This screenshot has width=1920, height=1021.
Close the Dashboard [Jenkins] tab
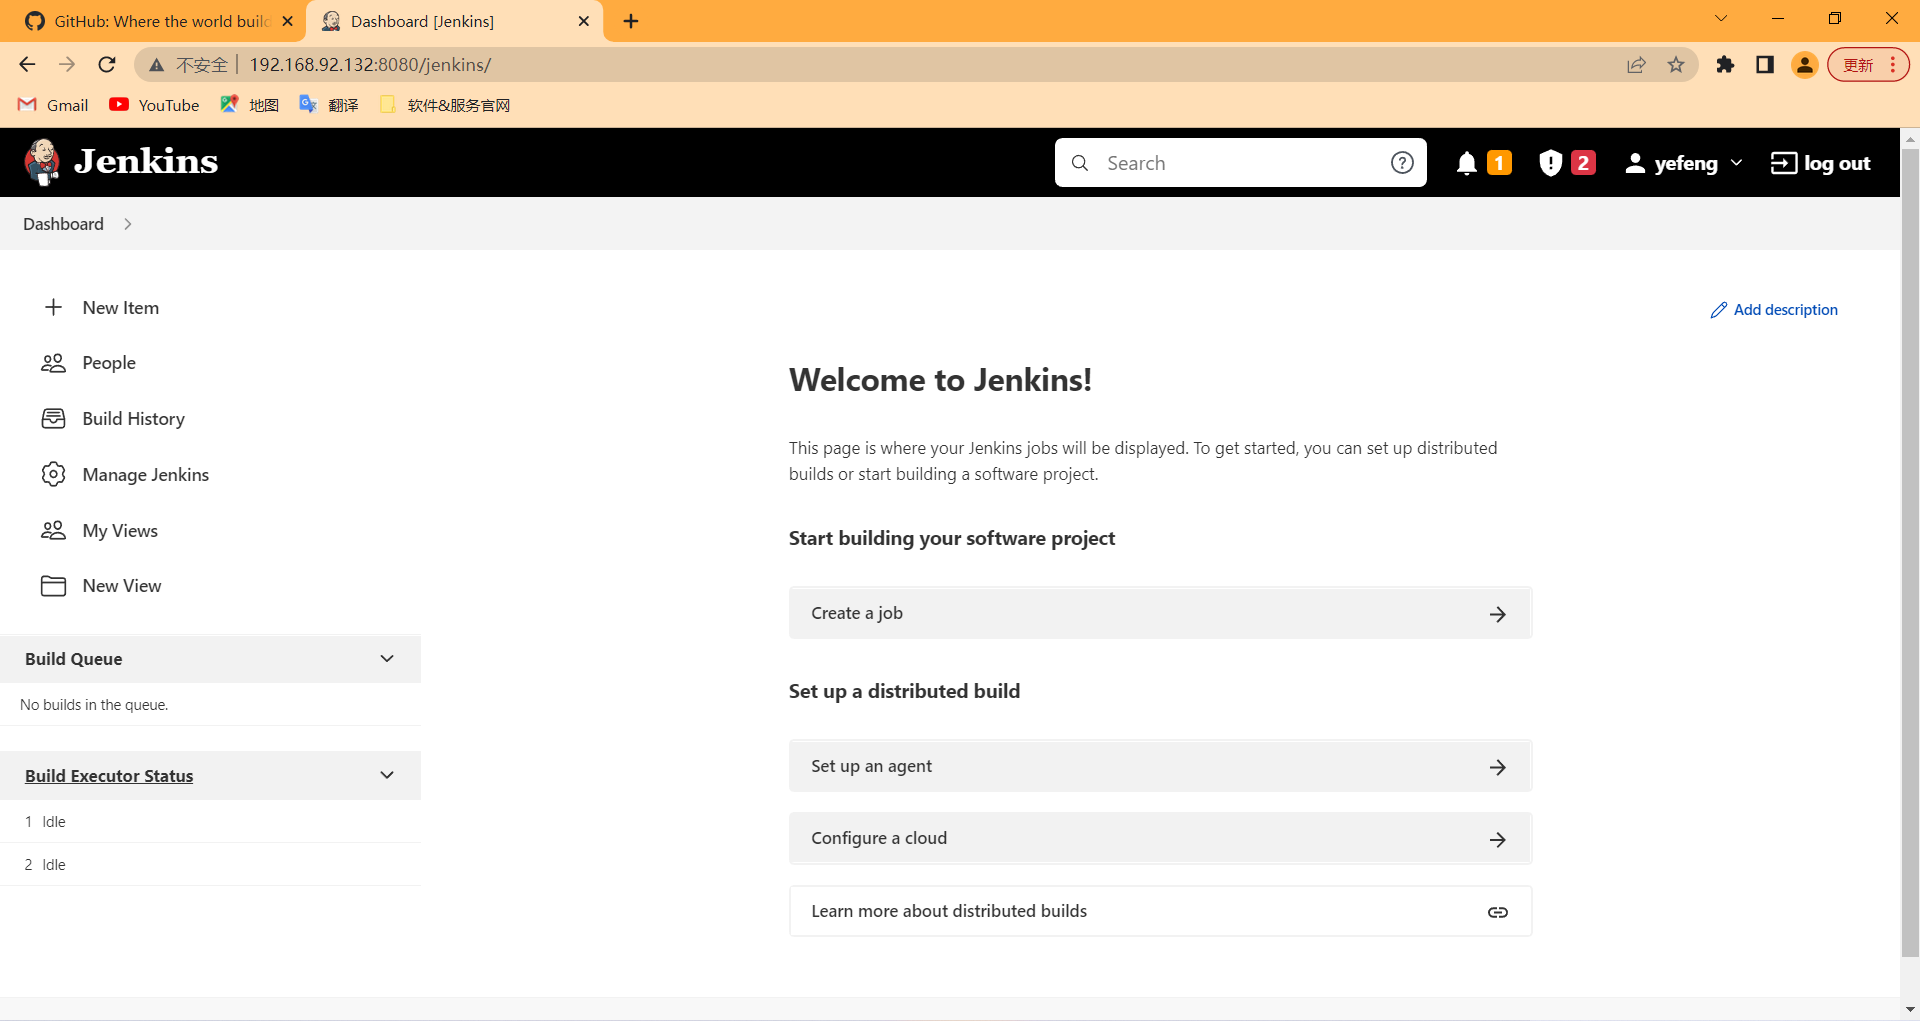coord(584,21)
